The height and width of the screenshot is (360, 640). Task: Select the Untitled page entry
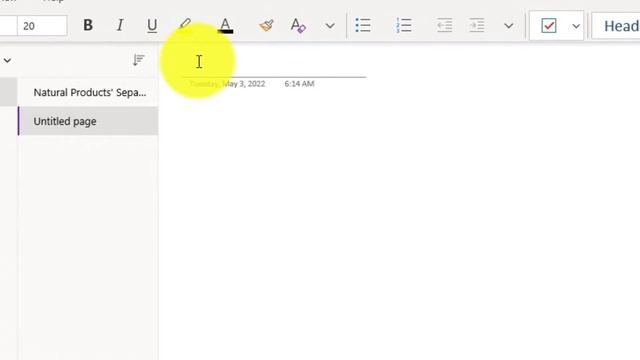coord(88,121)
